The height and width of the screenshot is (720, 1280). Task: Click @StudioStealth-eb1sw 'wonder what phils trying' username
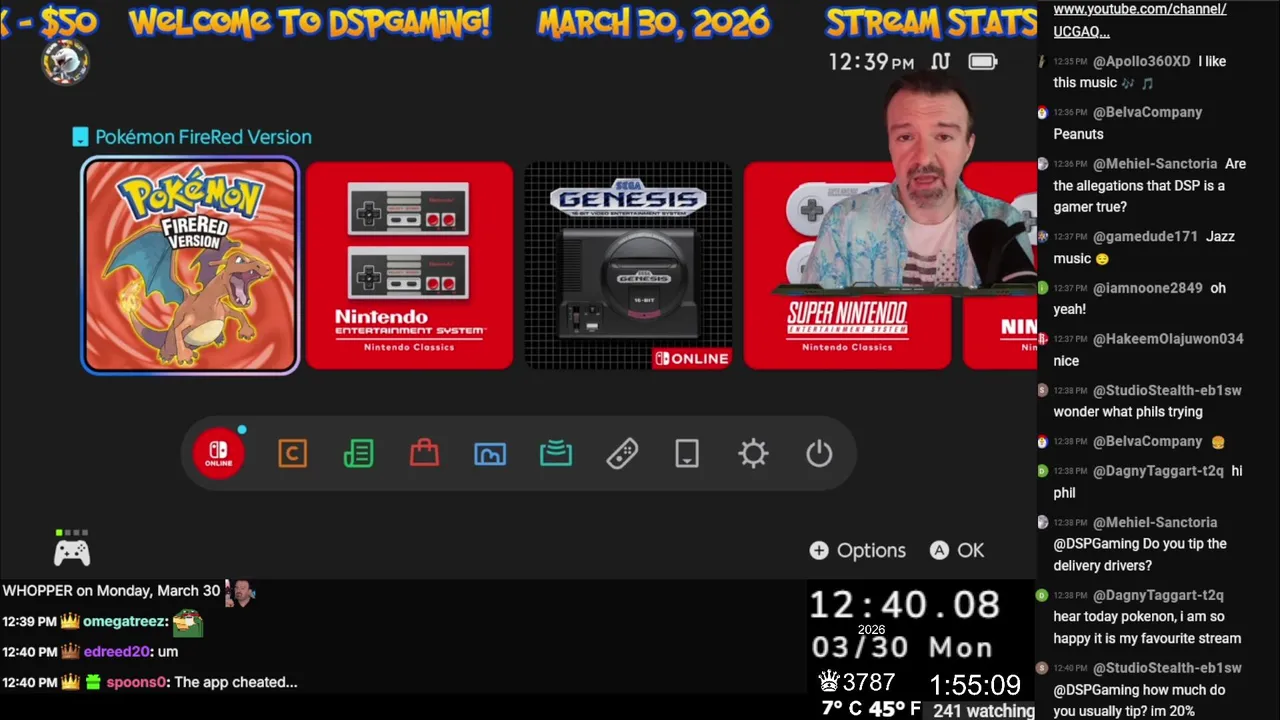1167,390
